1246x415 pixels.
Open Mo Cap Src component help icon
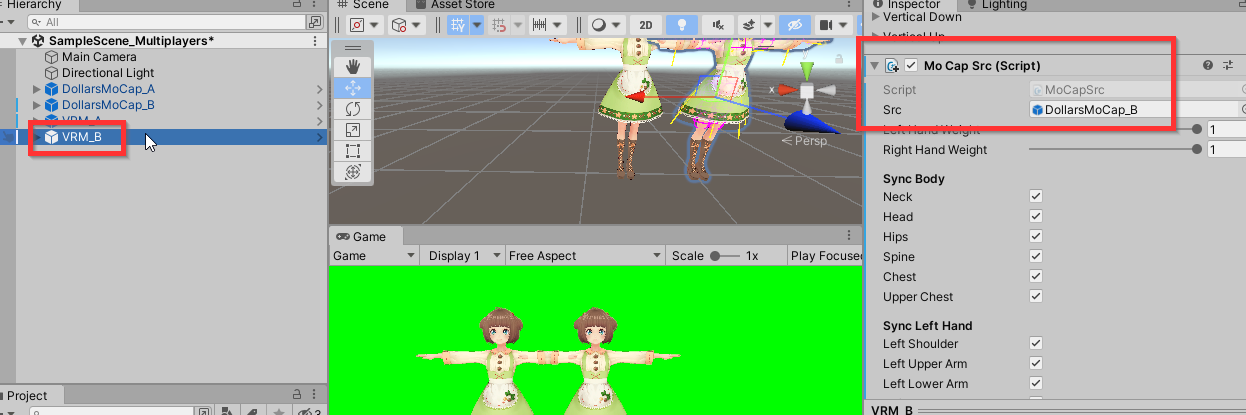coord(1207,66)
